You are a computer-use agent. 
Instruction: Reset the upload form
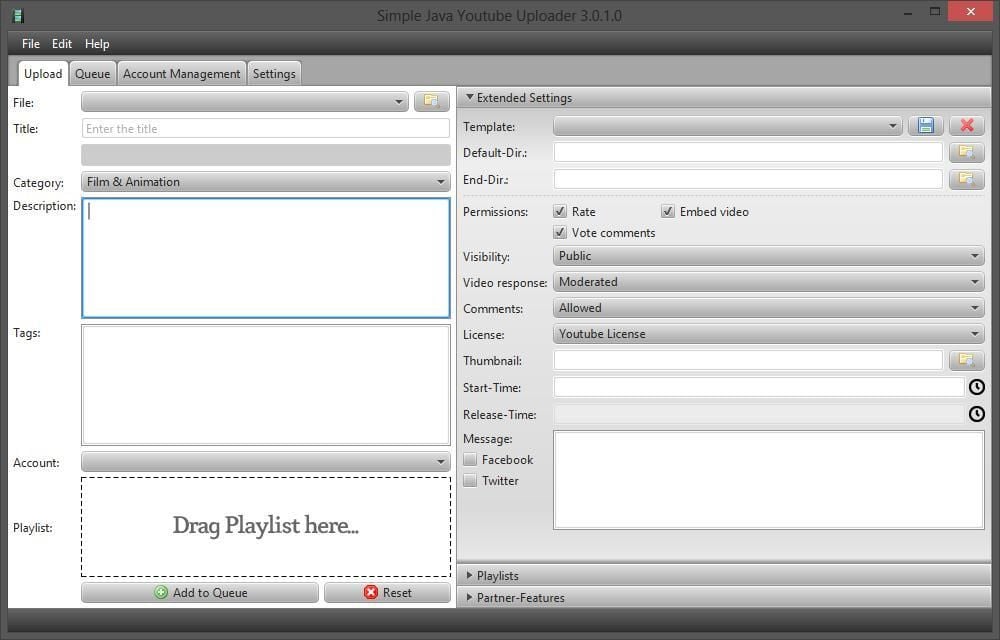point(388,592)
